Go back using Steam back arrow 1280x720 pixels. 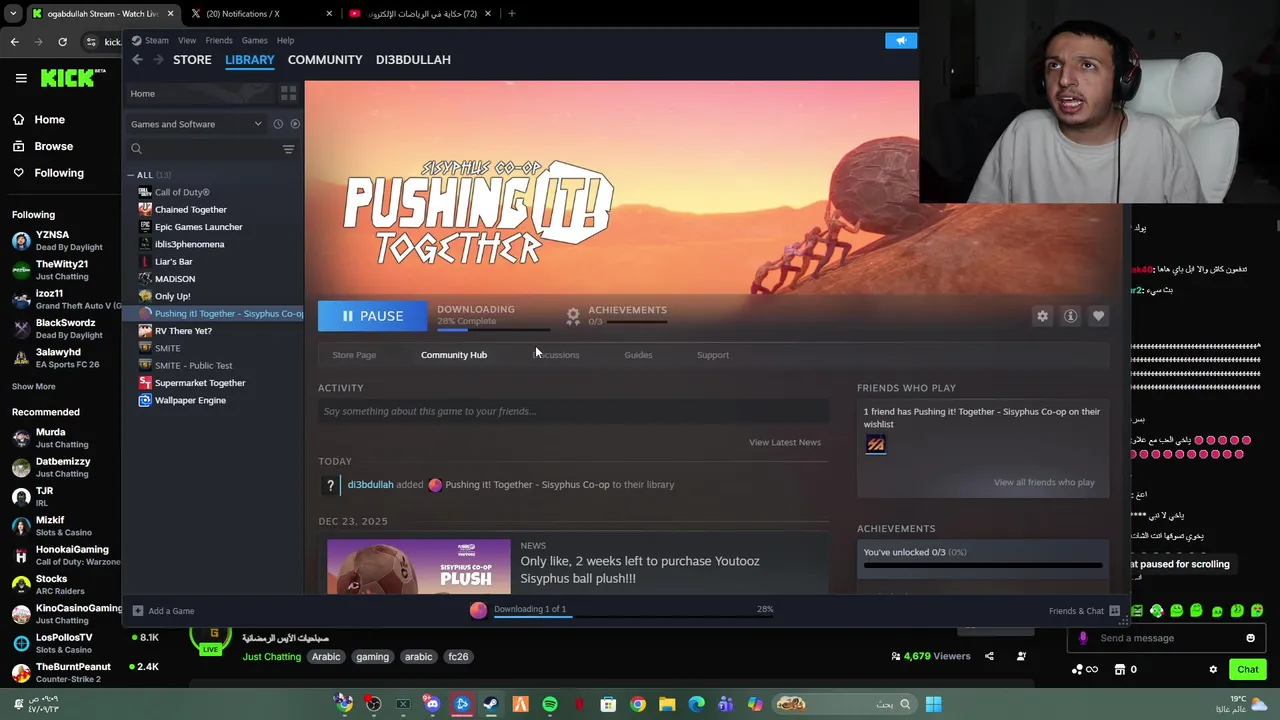coord(137,60)
